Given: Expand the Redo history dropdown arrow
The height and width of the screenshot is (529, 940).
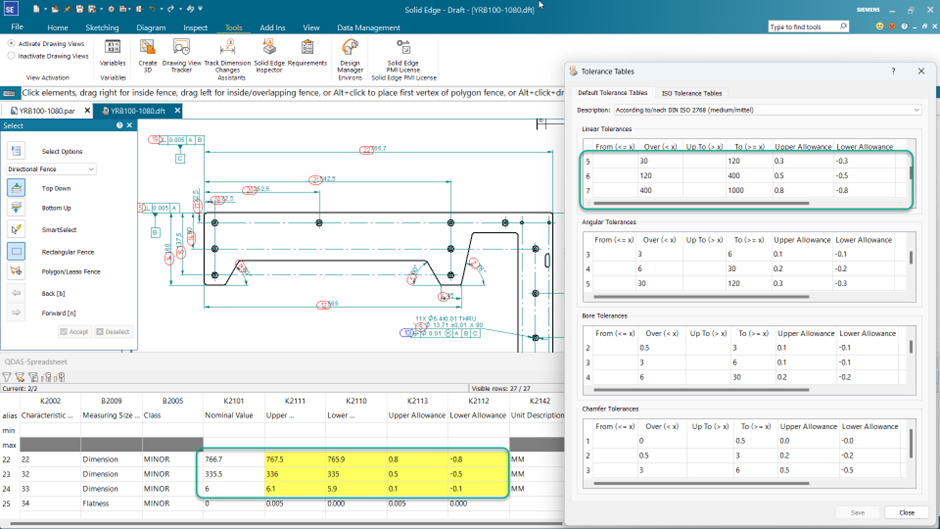Looking at the screenshot, I should pyautogui.click(x=179, y=9).
